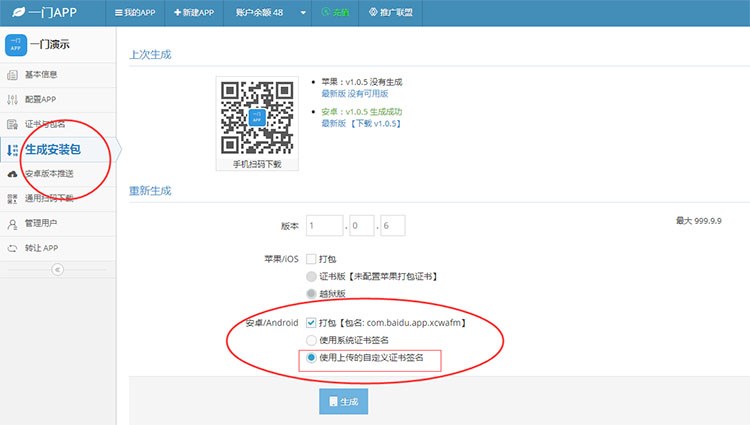The image size is (750, 425).
Task: Click the 通用扫码下载 QR icon
Action: 12,199
